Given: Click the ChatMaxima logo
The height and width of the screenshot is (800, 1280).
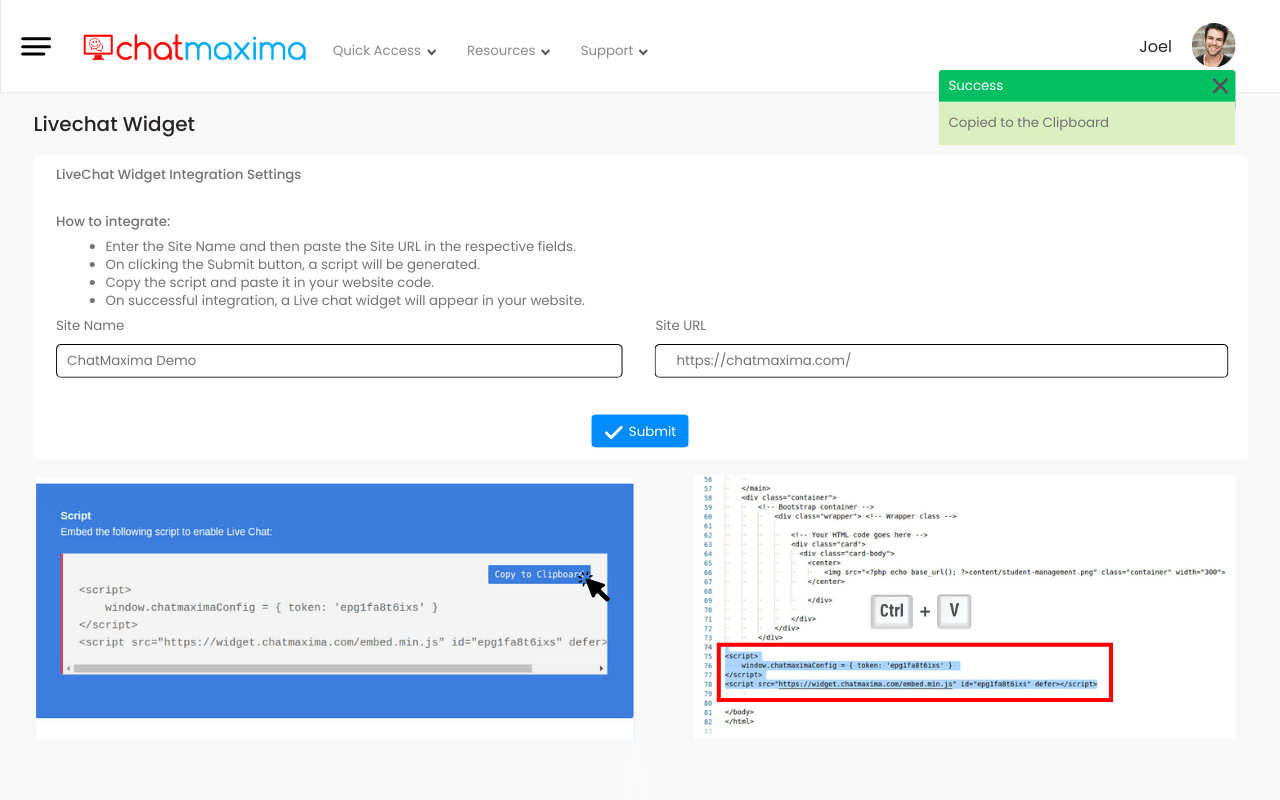Looking at the screenshot, I should coord(195,48).
